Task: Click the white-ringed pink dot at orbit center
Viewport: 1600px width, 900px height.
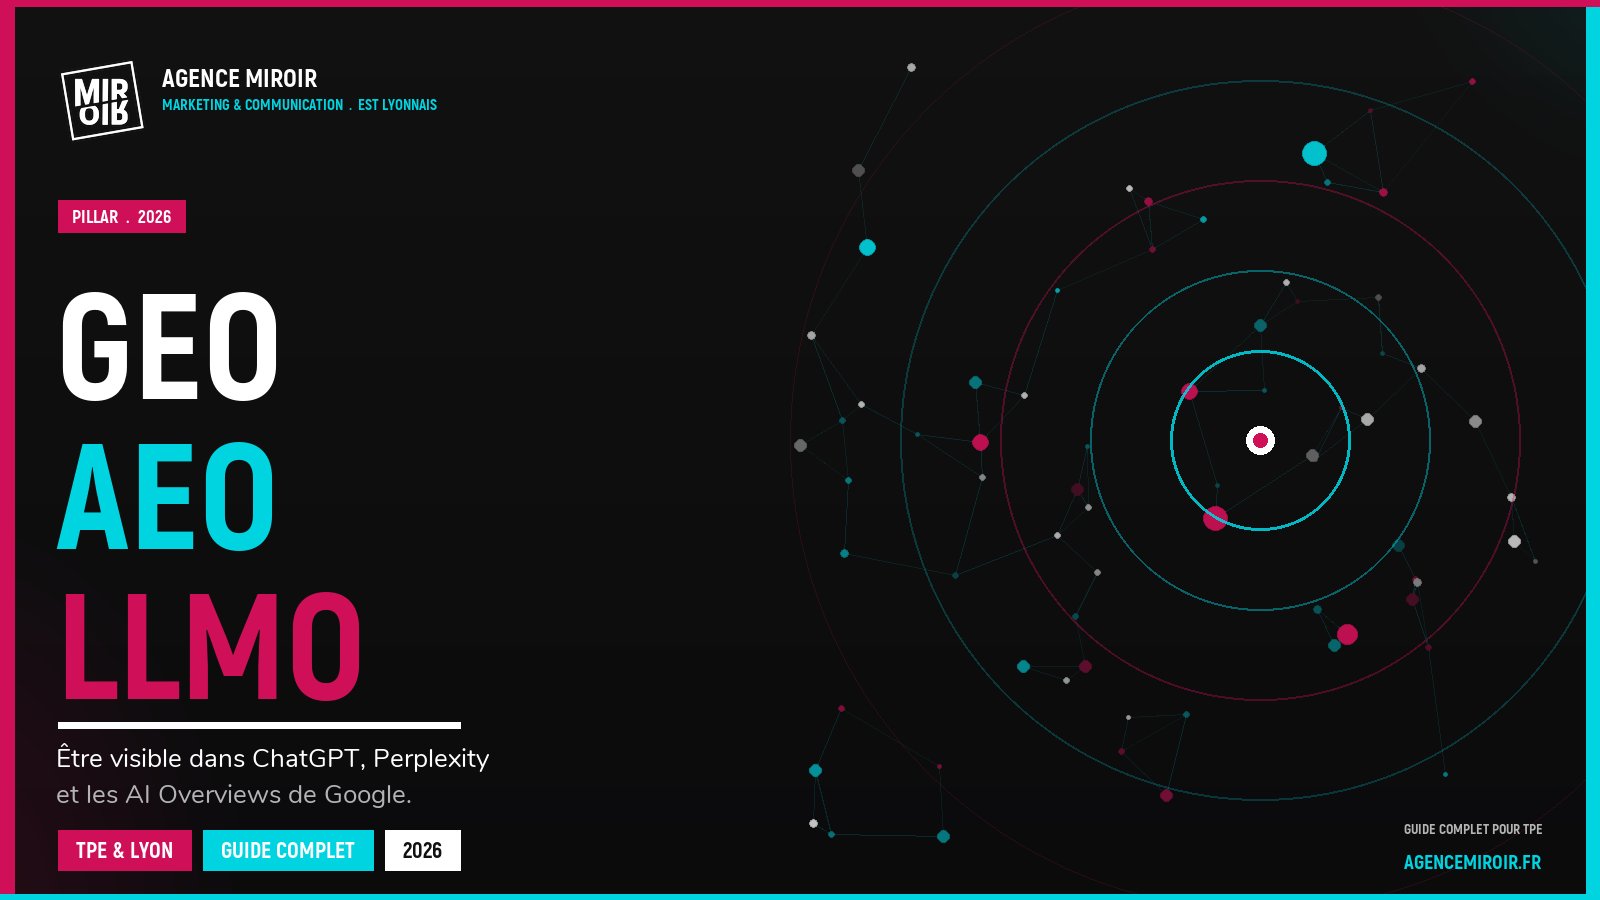Action: point(1260,440)
